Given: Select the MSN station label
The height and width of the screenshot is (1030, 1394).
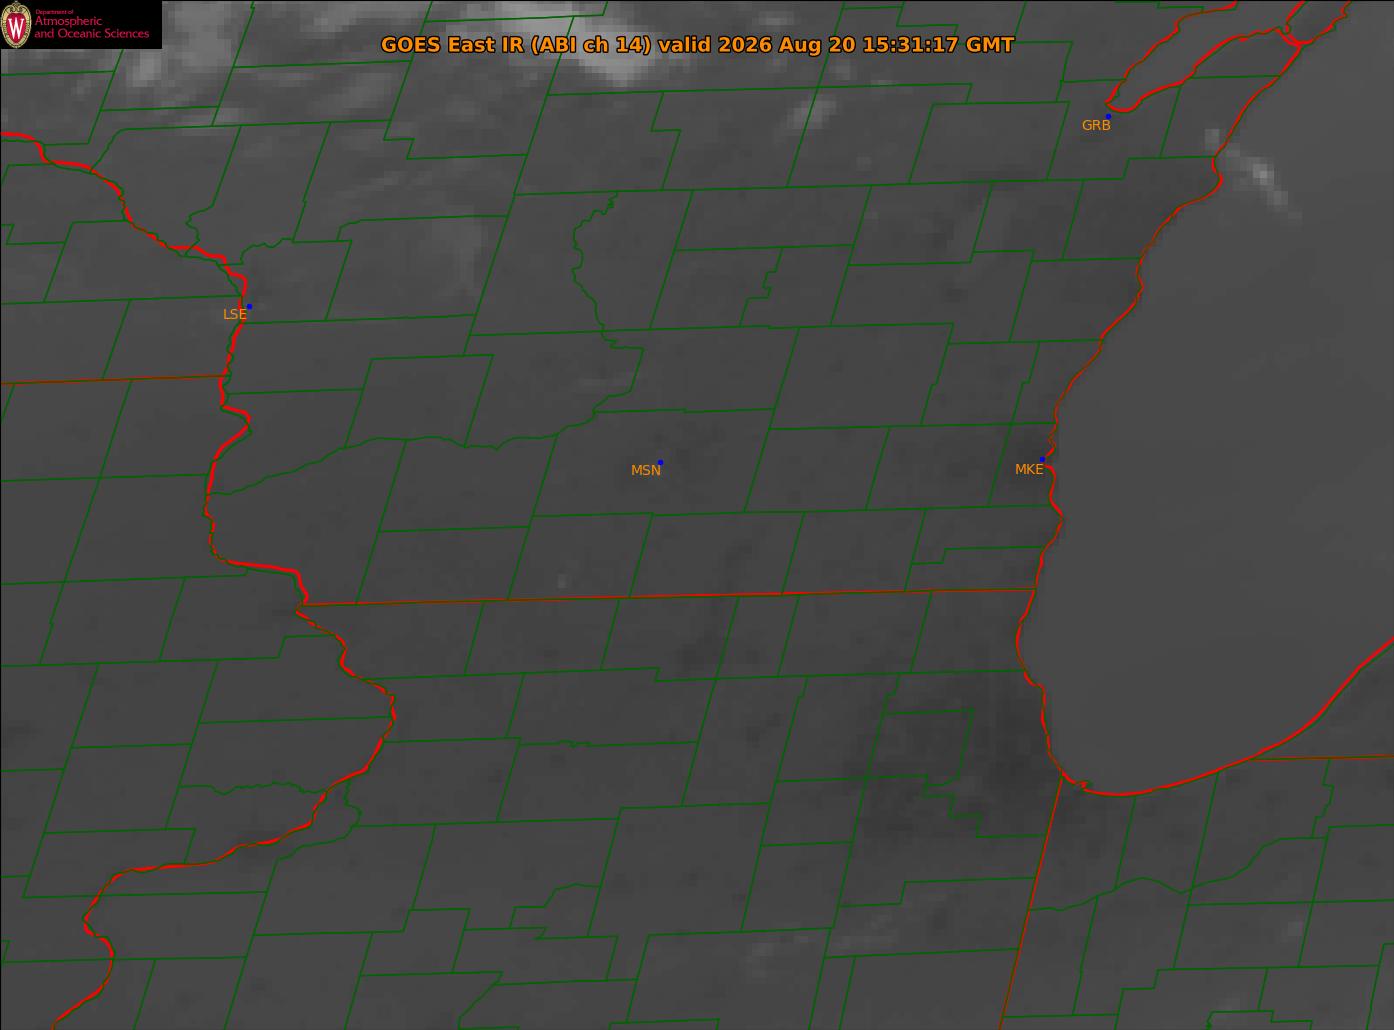Looking at the screenshot, I should click(x=645, y=470).
